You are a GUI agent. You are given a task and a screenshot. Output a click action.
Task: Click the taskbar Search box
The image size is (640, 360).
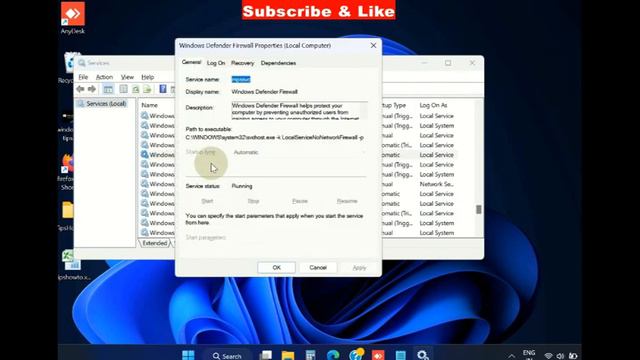[x=227, y=356]
